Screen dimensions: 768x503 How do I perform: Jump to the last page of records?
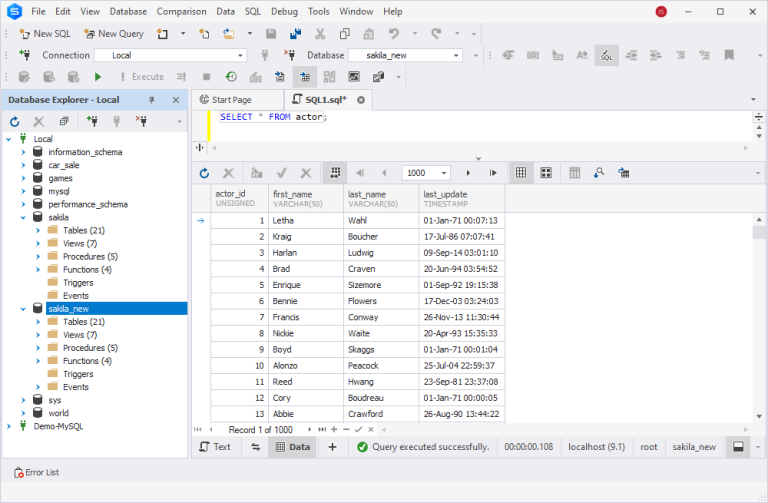(x=493, y=173)
